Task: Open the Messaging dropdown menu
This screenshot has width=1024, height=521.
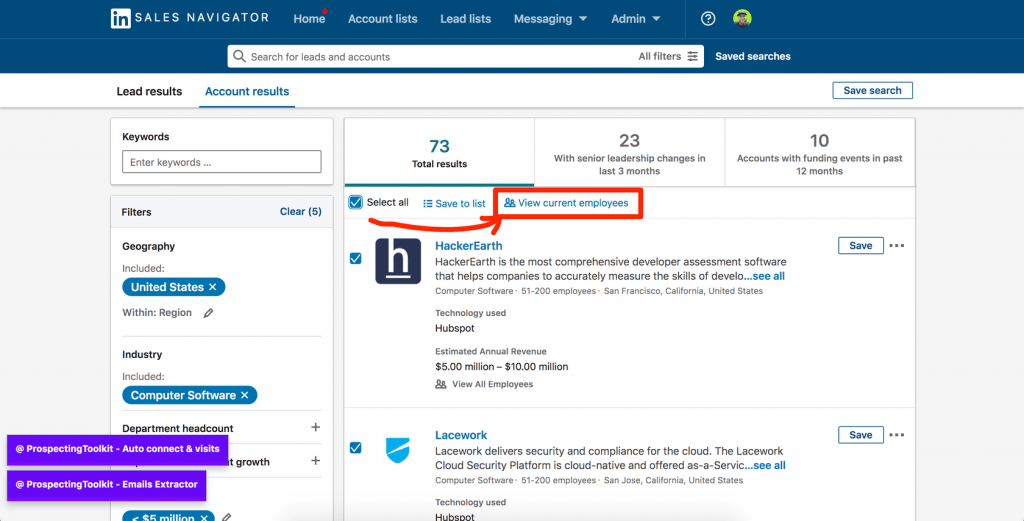Action: [550, 19]
